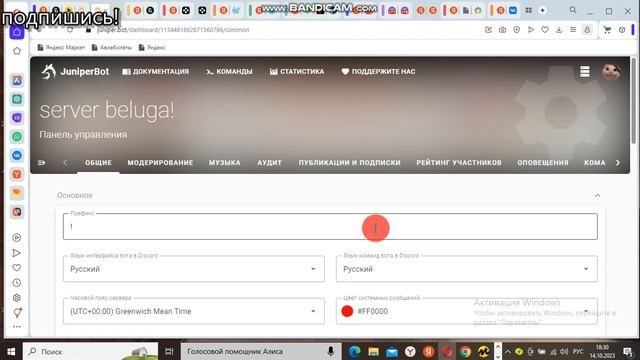This screenshot has height=360, width=640.
Task: Open the Авиабилеты bookmark
Action: pos(112,47)
